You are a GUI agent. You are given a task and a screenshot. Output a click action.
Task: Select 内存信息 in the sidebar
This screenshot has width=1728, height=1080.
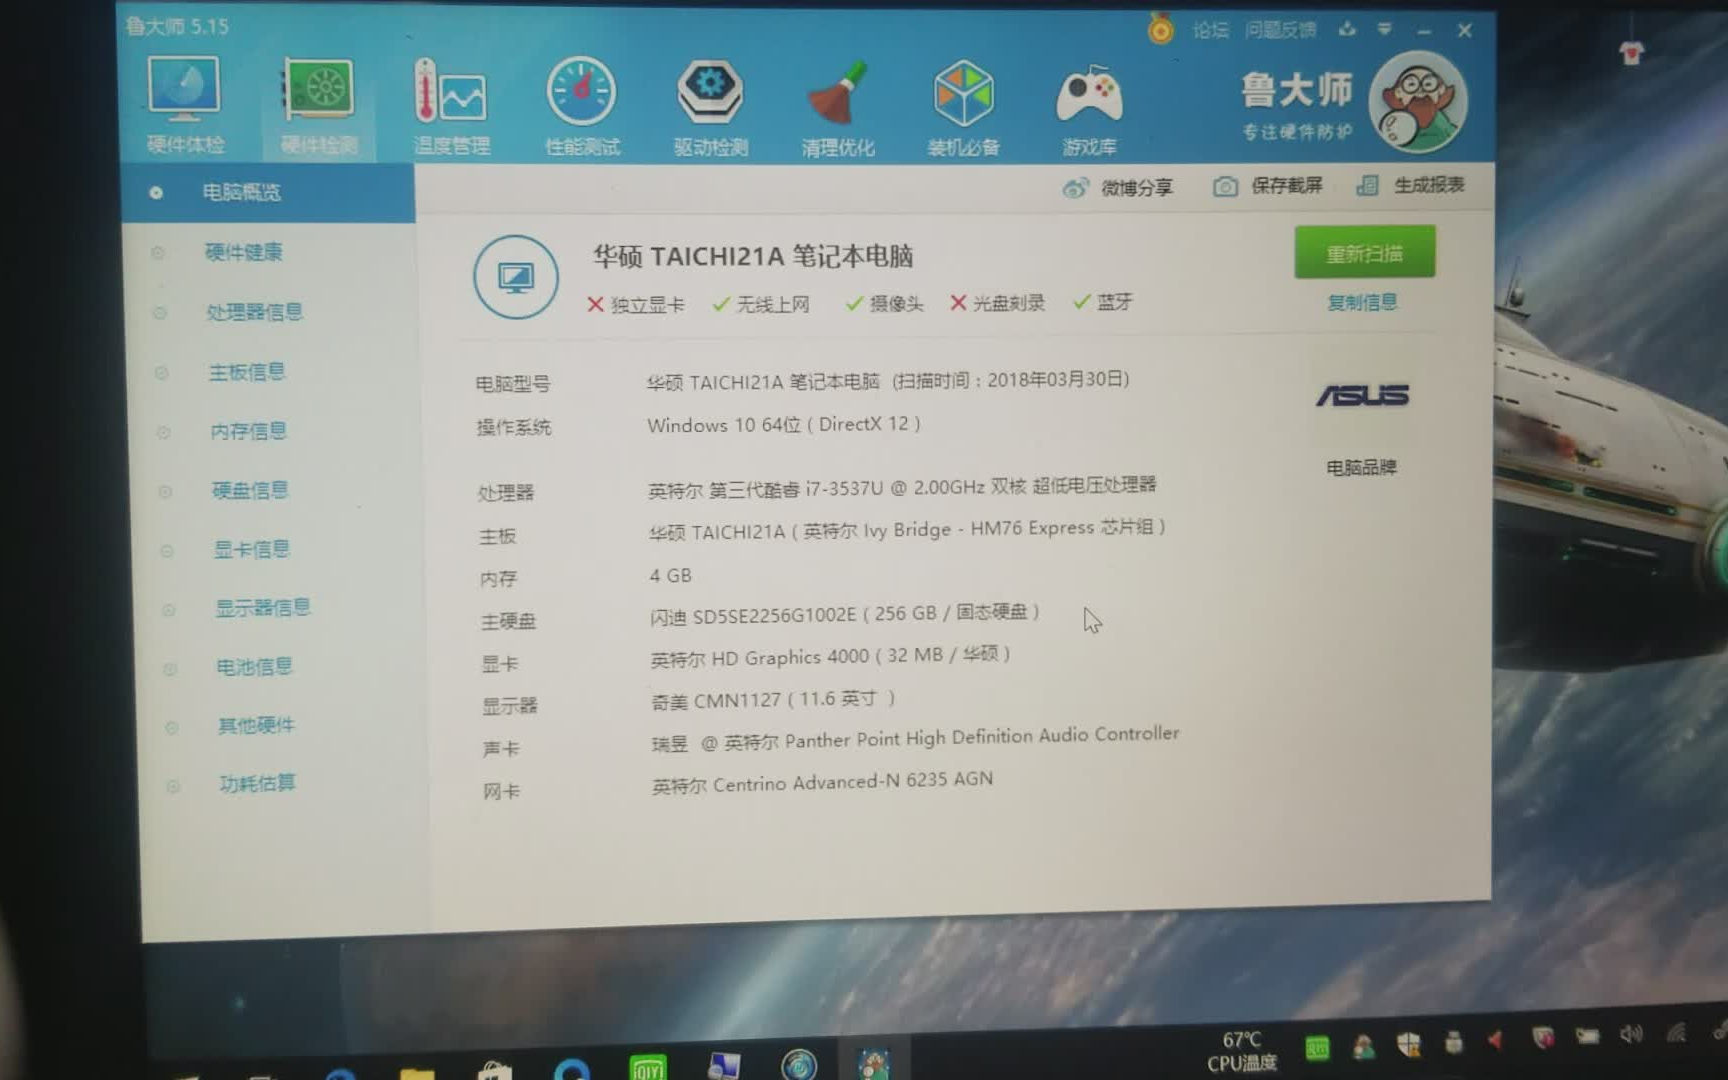click(249, 431)
